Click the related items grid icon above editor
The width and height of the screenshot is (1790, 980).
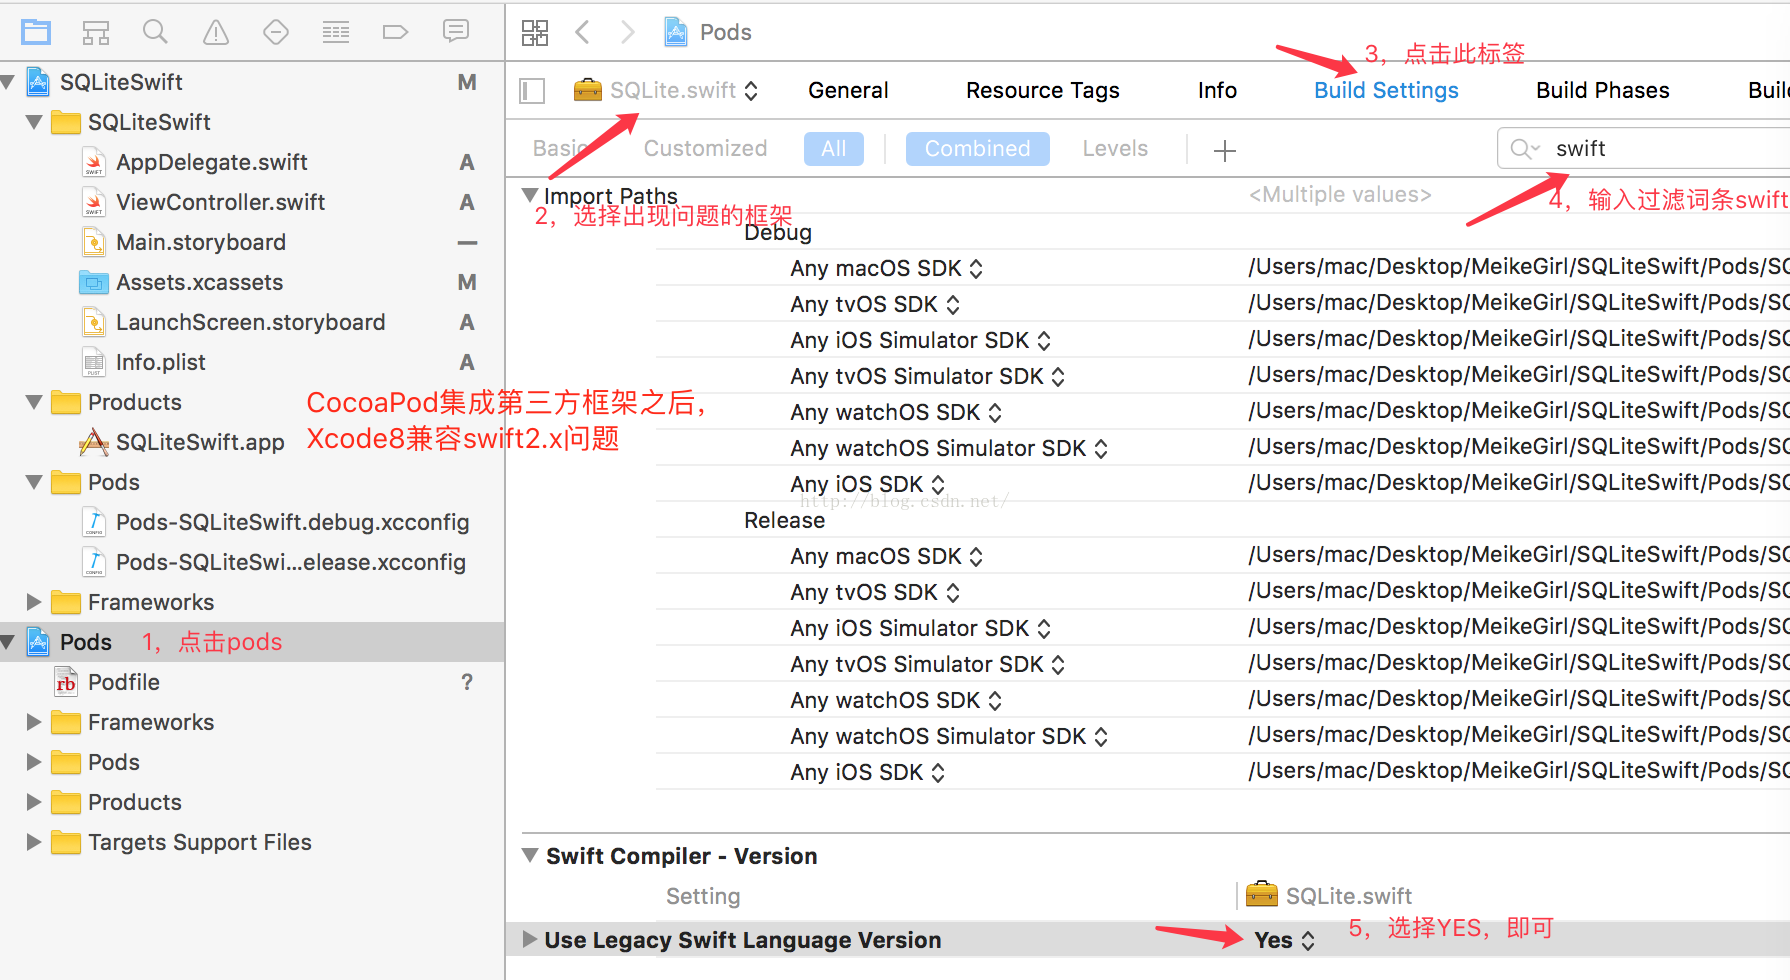535,31
